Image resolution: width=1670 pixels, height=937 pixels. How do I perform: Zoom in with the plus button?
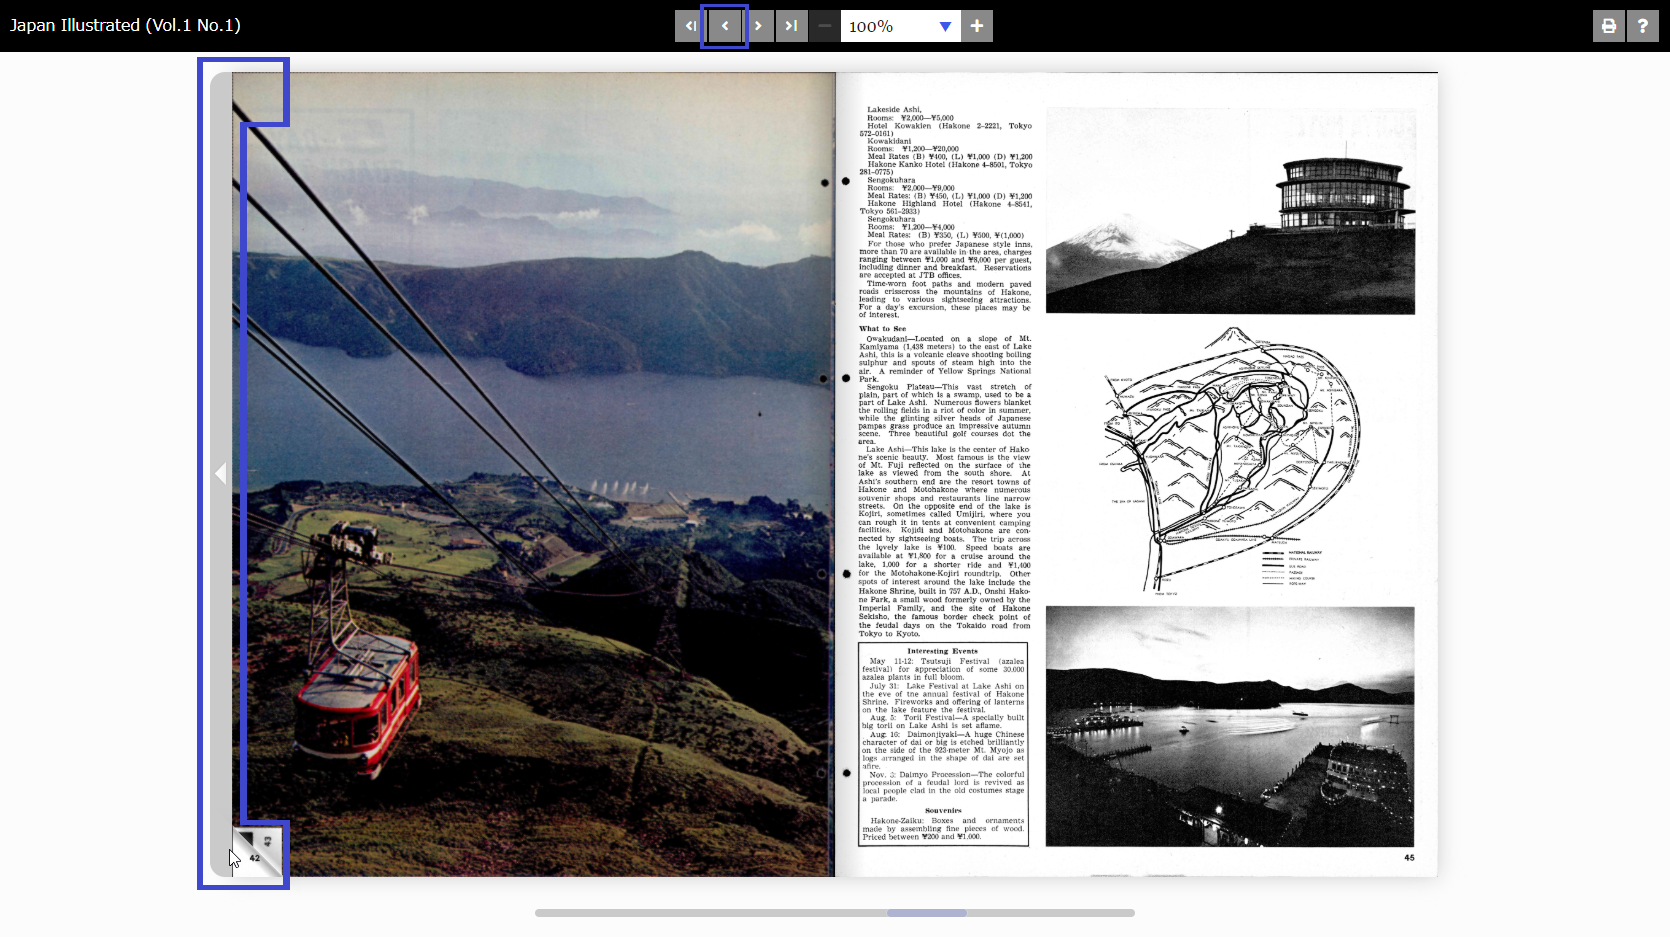tap(977, 26)
